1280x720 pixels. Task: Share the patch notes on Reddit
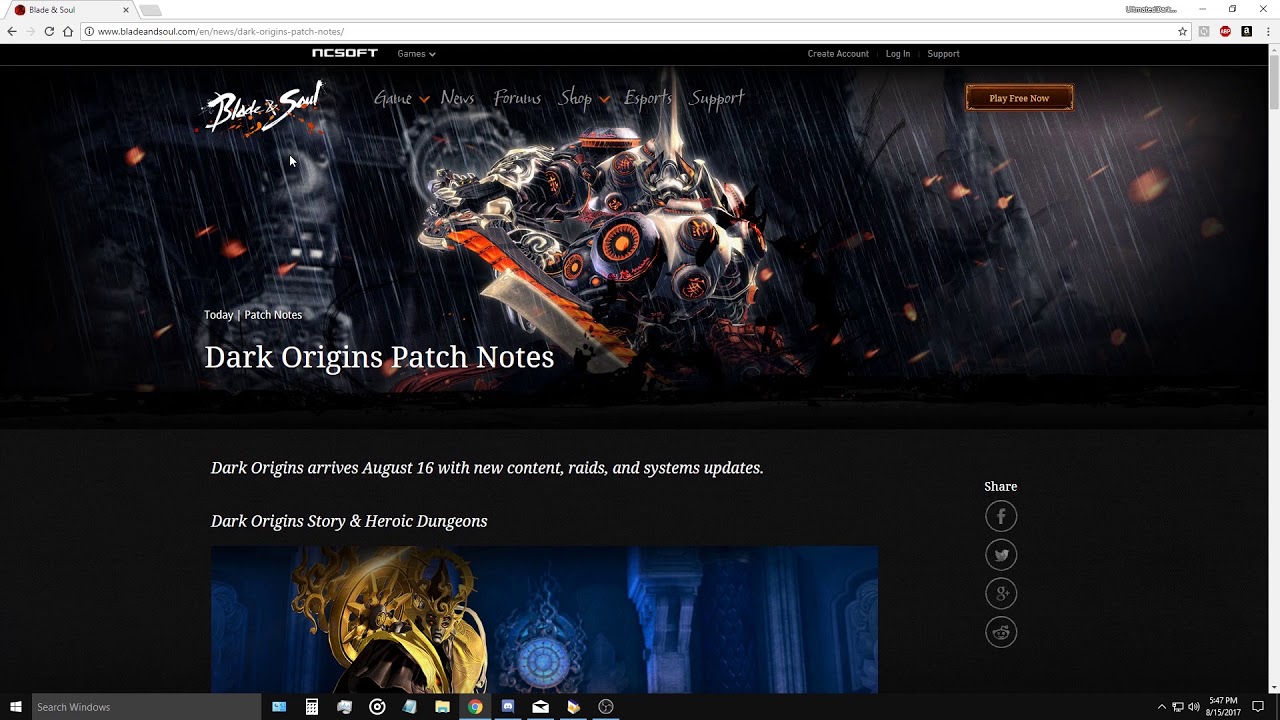point(1001,632)
